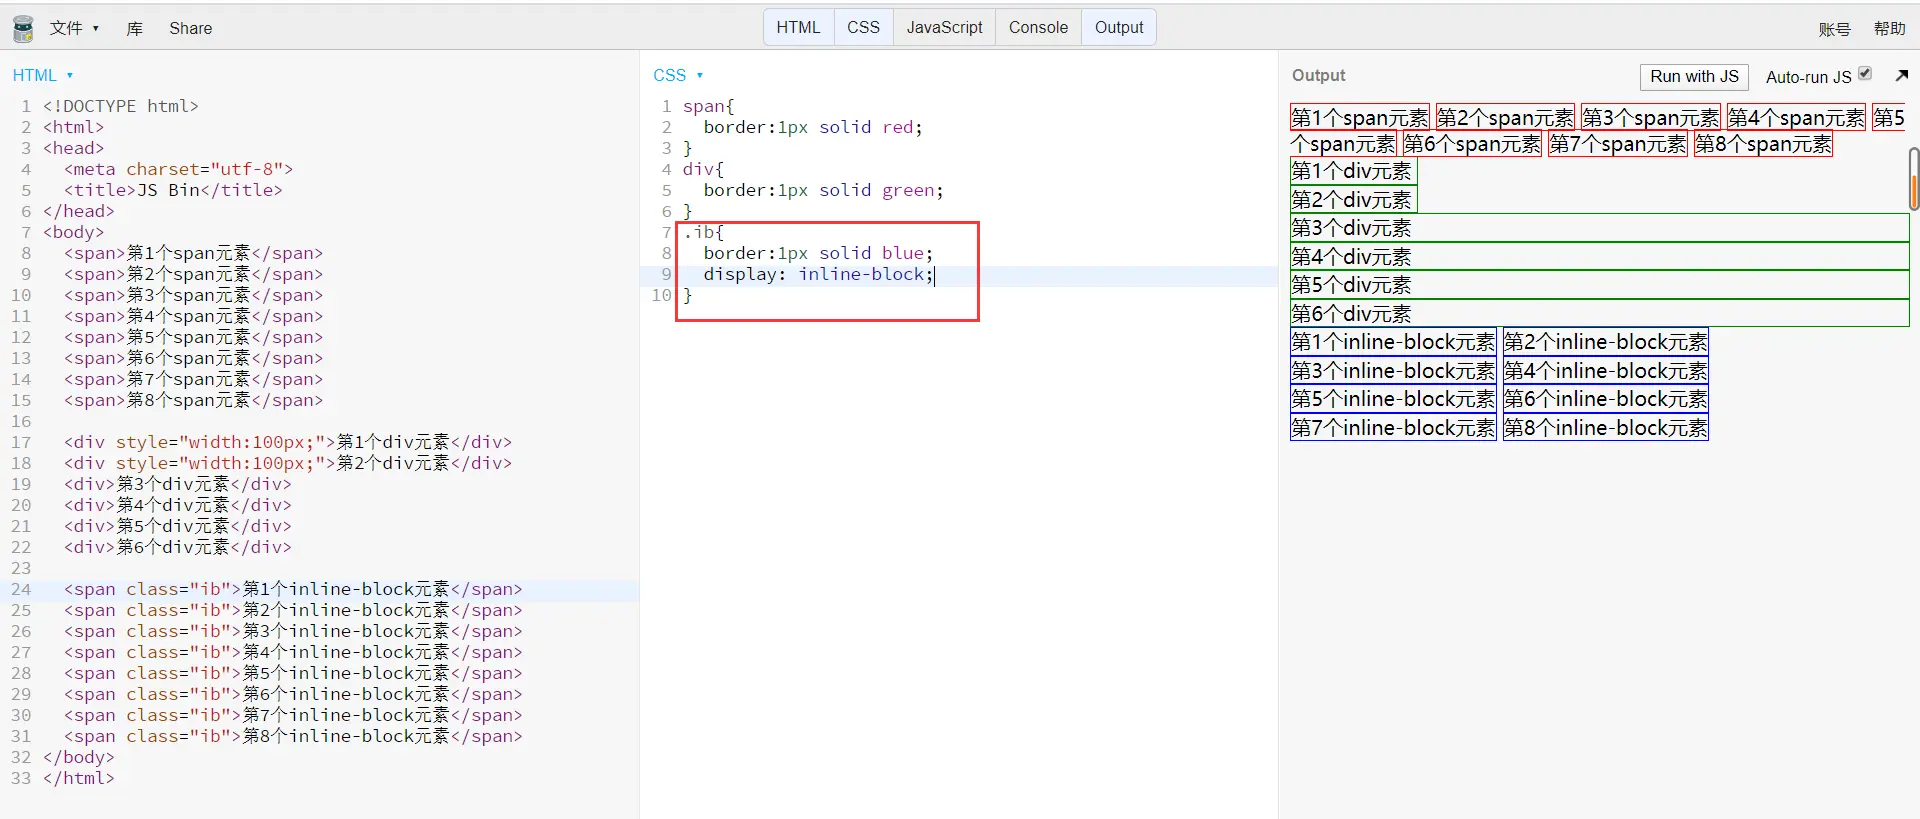Image resolution: width=1920 pixels, height=819 pixels.
Task: Click the div{ selector line in CSS
Action: (x=703, y=169)
